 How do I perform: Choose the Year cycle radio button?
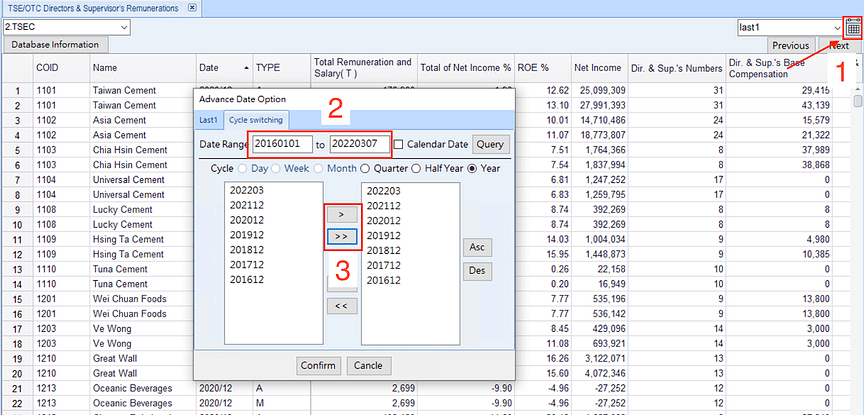(x=472, y=169)
